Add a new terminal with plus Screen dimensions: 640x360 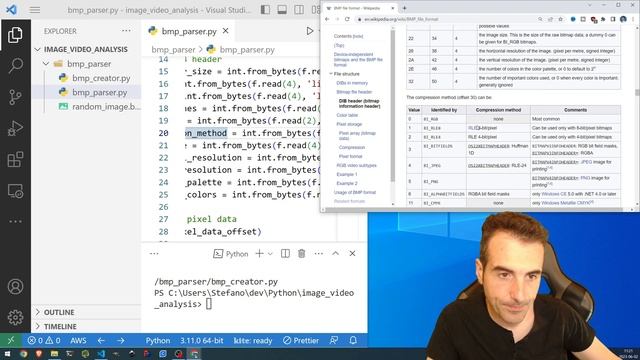coord(259,253)
